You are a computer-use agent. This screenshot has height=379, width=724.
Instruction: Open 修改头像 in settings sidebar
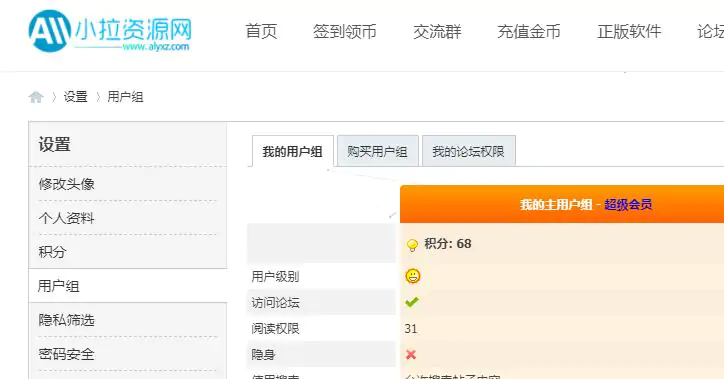click(66, 184)
